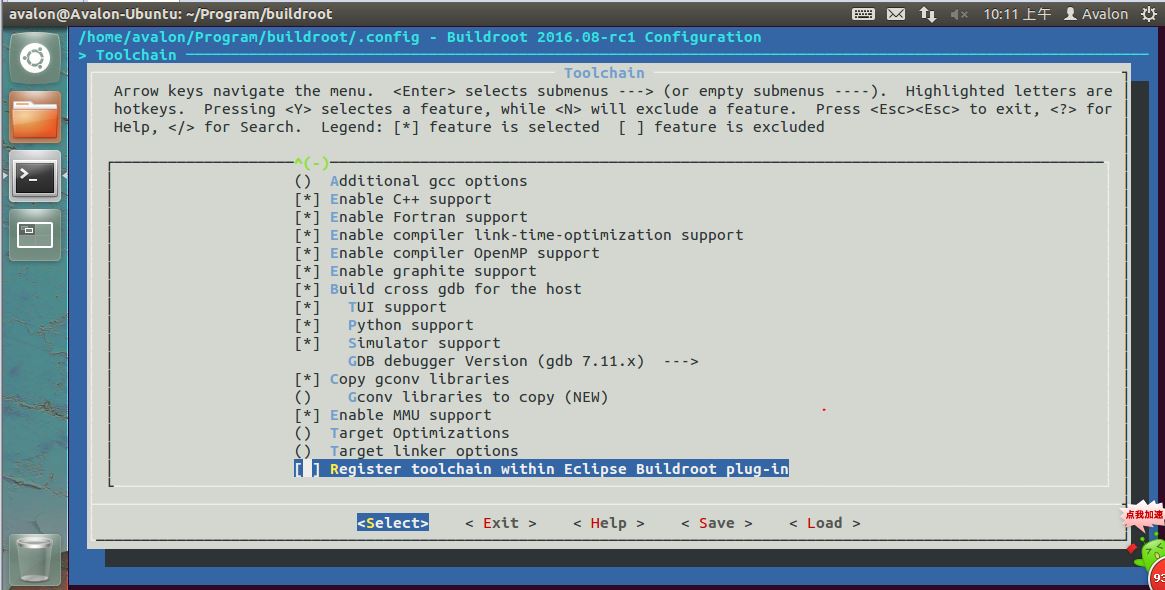The image size is (1165, 590).
Task: Click the Toolchain dialog title
Action: point(604,73)
